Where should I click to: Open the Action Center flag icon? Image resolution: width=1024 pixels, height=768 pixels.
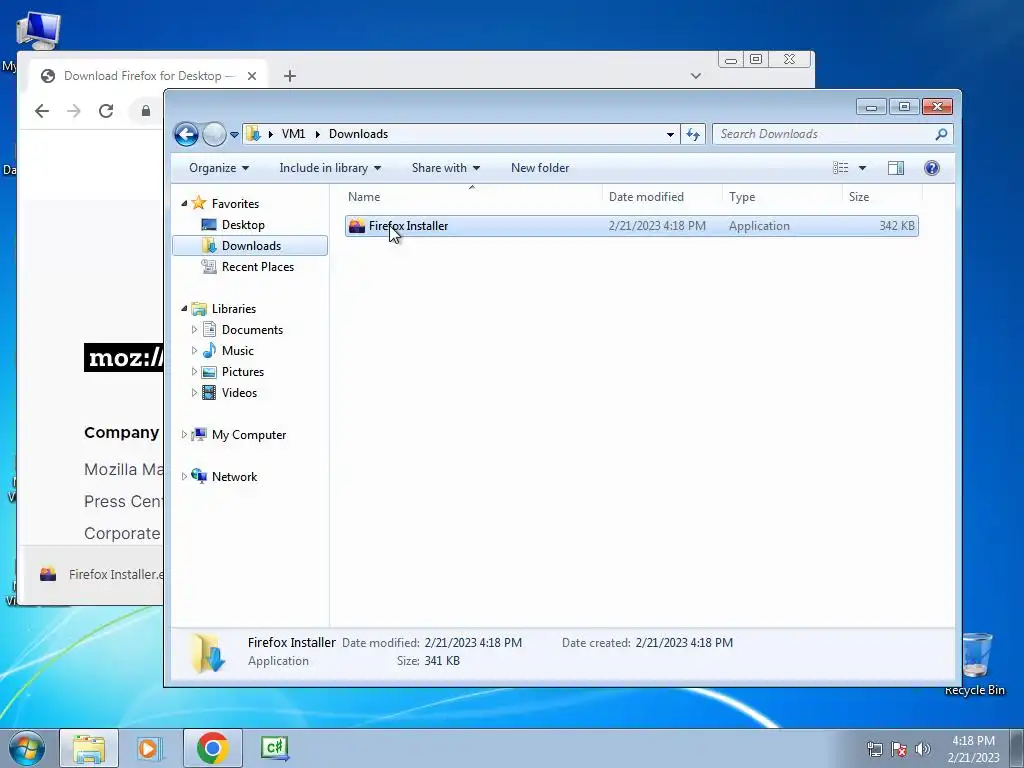[899, 749]
